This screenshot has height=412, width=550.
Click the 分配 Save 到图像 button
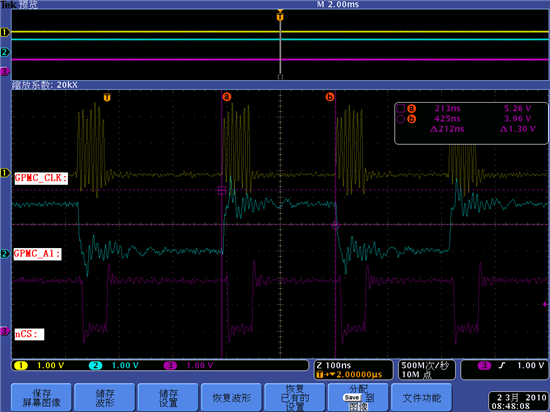(358, 398)
